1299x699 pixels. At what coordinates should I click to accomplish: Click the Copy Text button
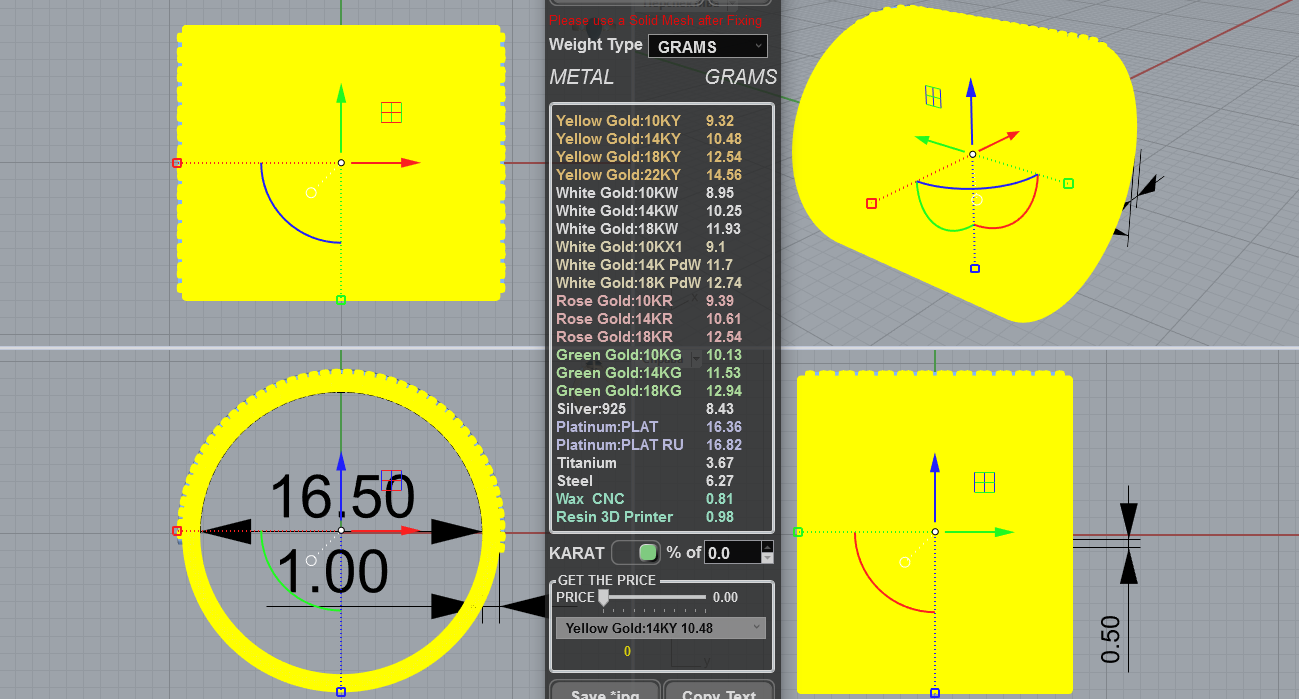click(x=720, y=691)
